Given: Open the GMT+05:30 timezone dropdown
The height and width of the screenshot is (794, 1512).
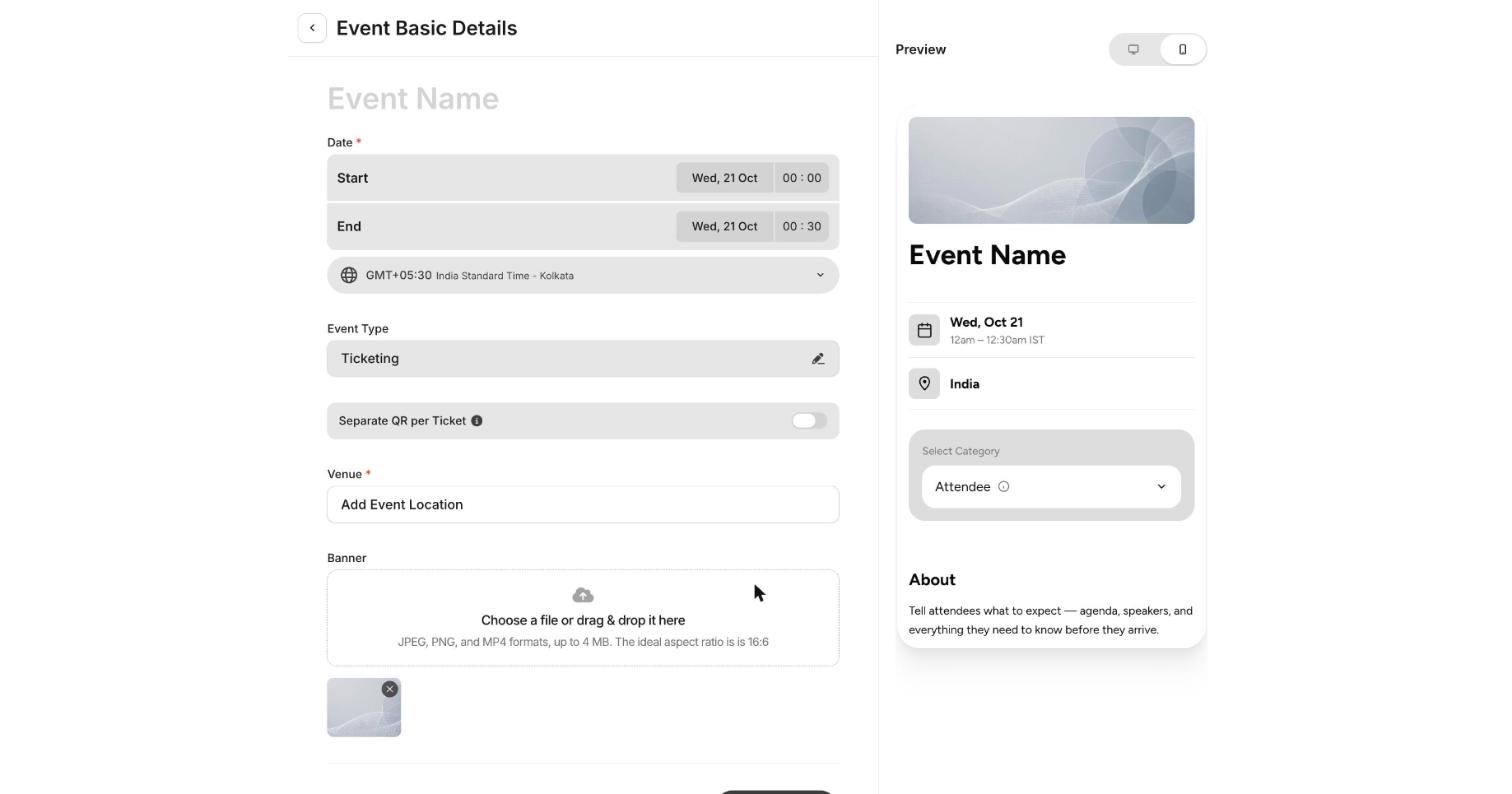Looking at the screenshot, I should pos(583,275).
